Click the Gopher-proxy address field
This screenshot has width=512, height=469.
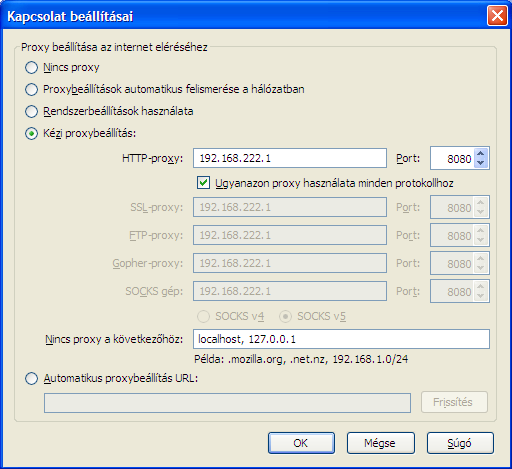290,263
